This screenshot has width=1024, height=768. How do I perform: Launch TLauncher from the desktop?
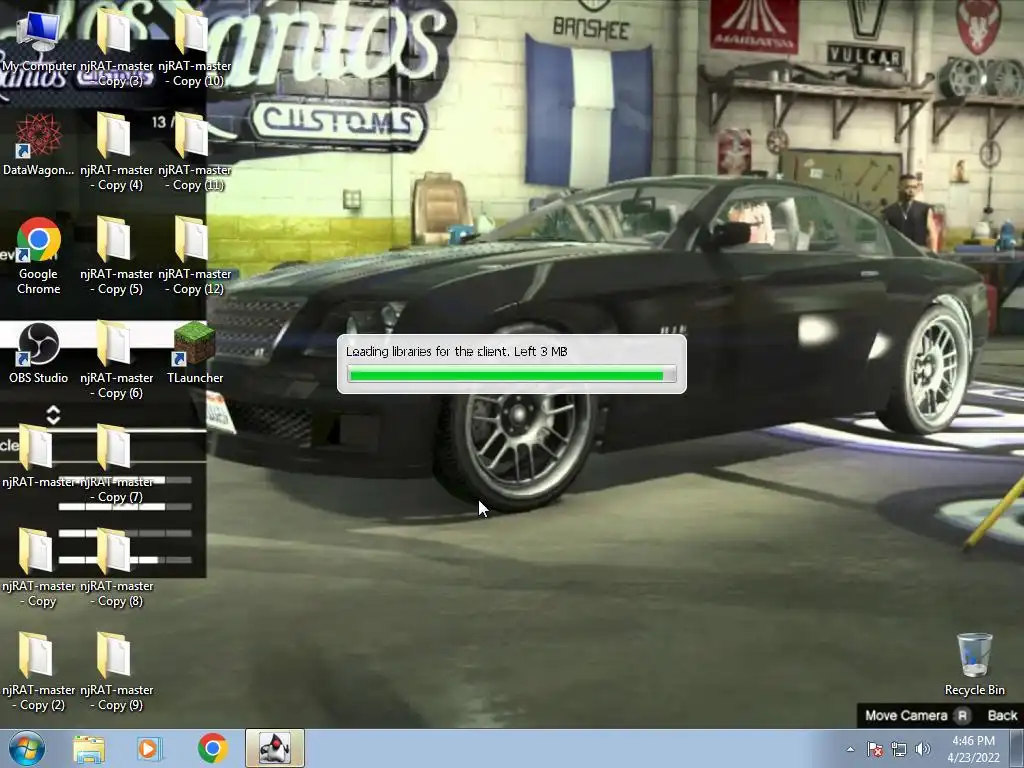pyautogui.click(x=195, y=353)
